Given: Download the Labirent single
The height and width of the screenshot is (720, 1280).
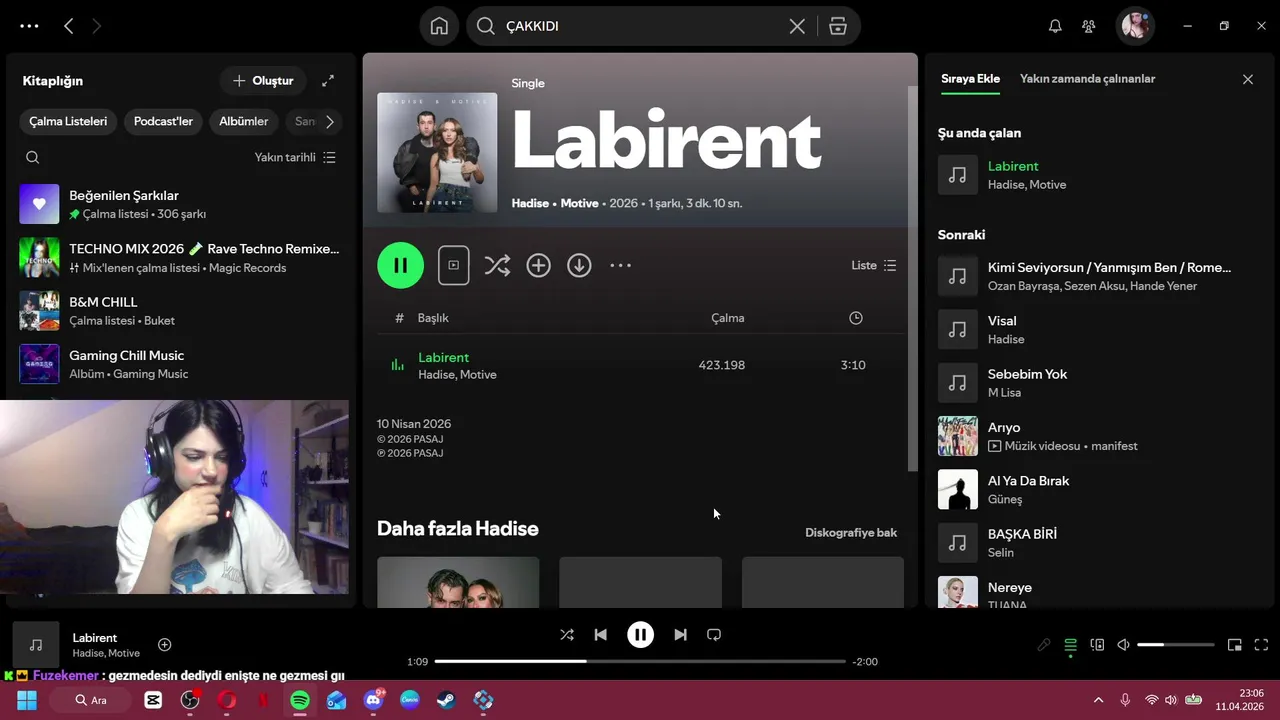Looking at the screenshot, I should (x=579, y=265).
